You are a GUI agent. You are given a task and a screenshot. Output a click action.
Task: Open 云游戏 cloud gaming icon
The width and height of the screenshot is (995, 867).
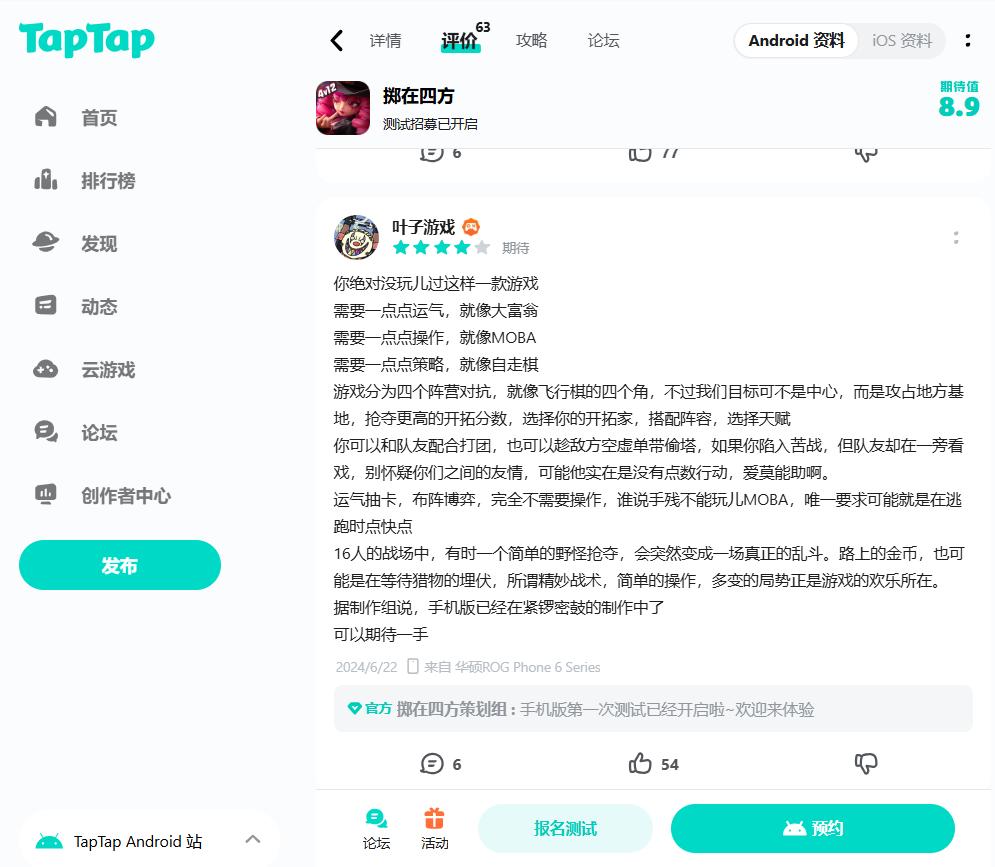[x=46, y=369]
